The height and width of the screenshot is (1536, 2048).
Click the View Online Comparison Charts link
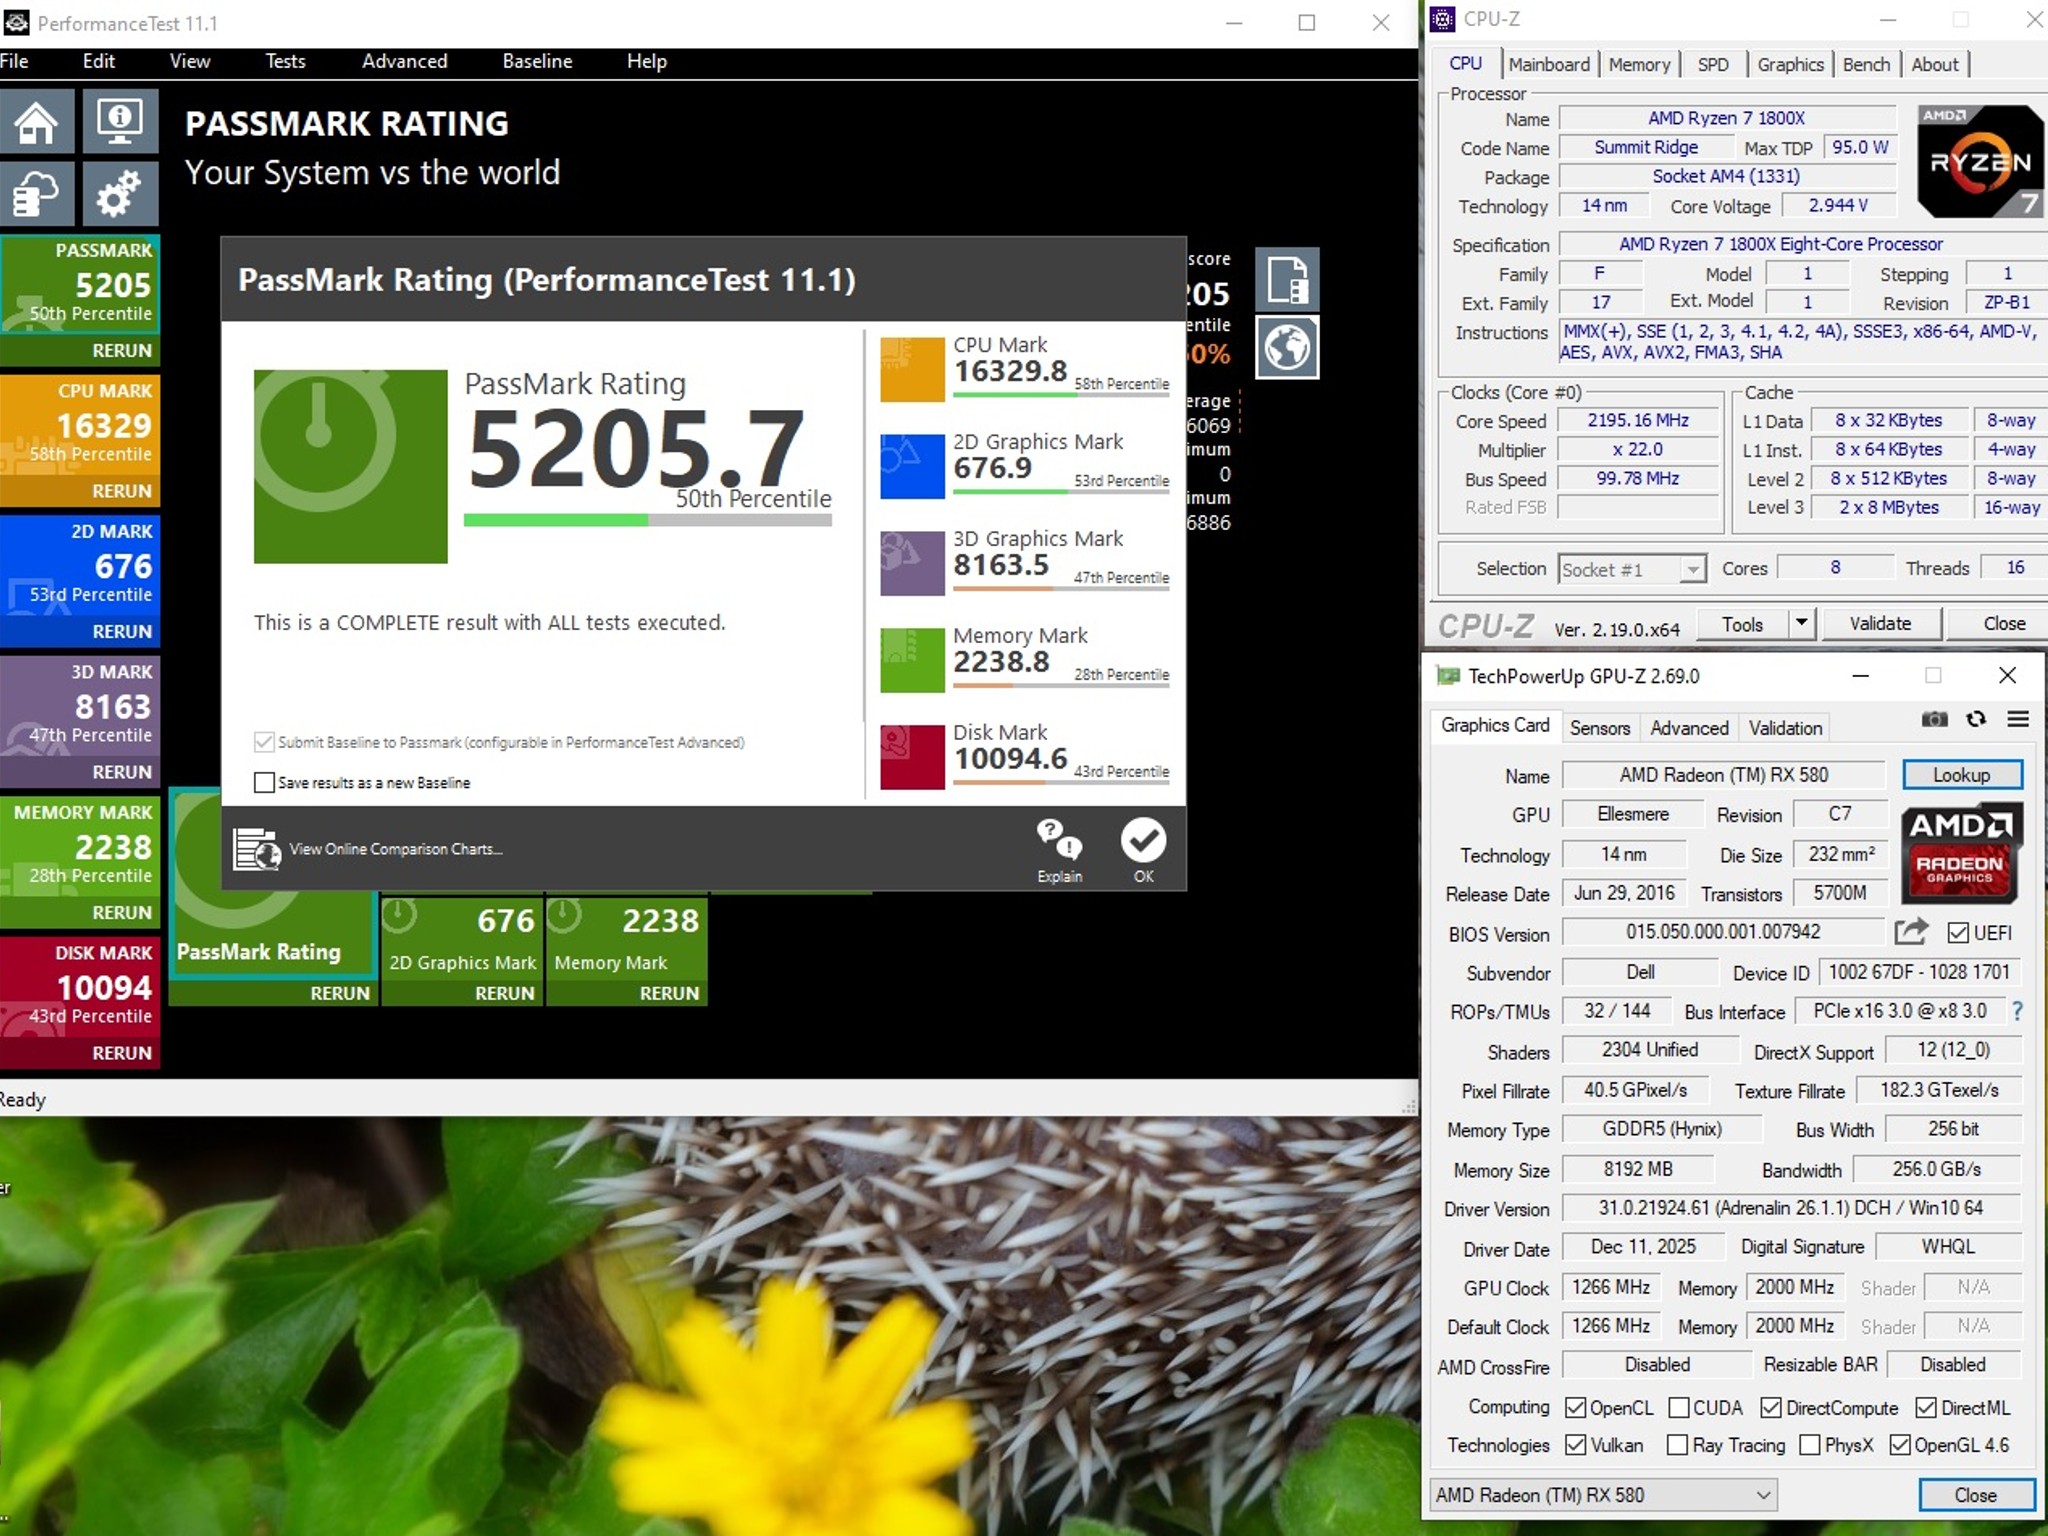[395, 849]
